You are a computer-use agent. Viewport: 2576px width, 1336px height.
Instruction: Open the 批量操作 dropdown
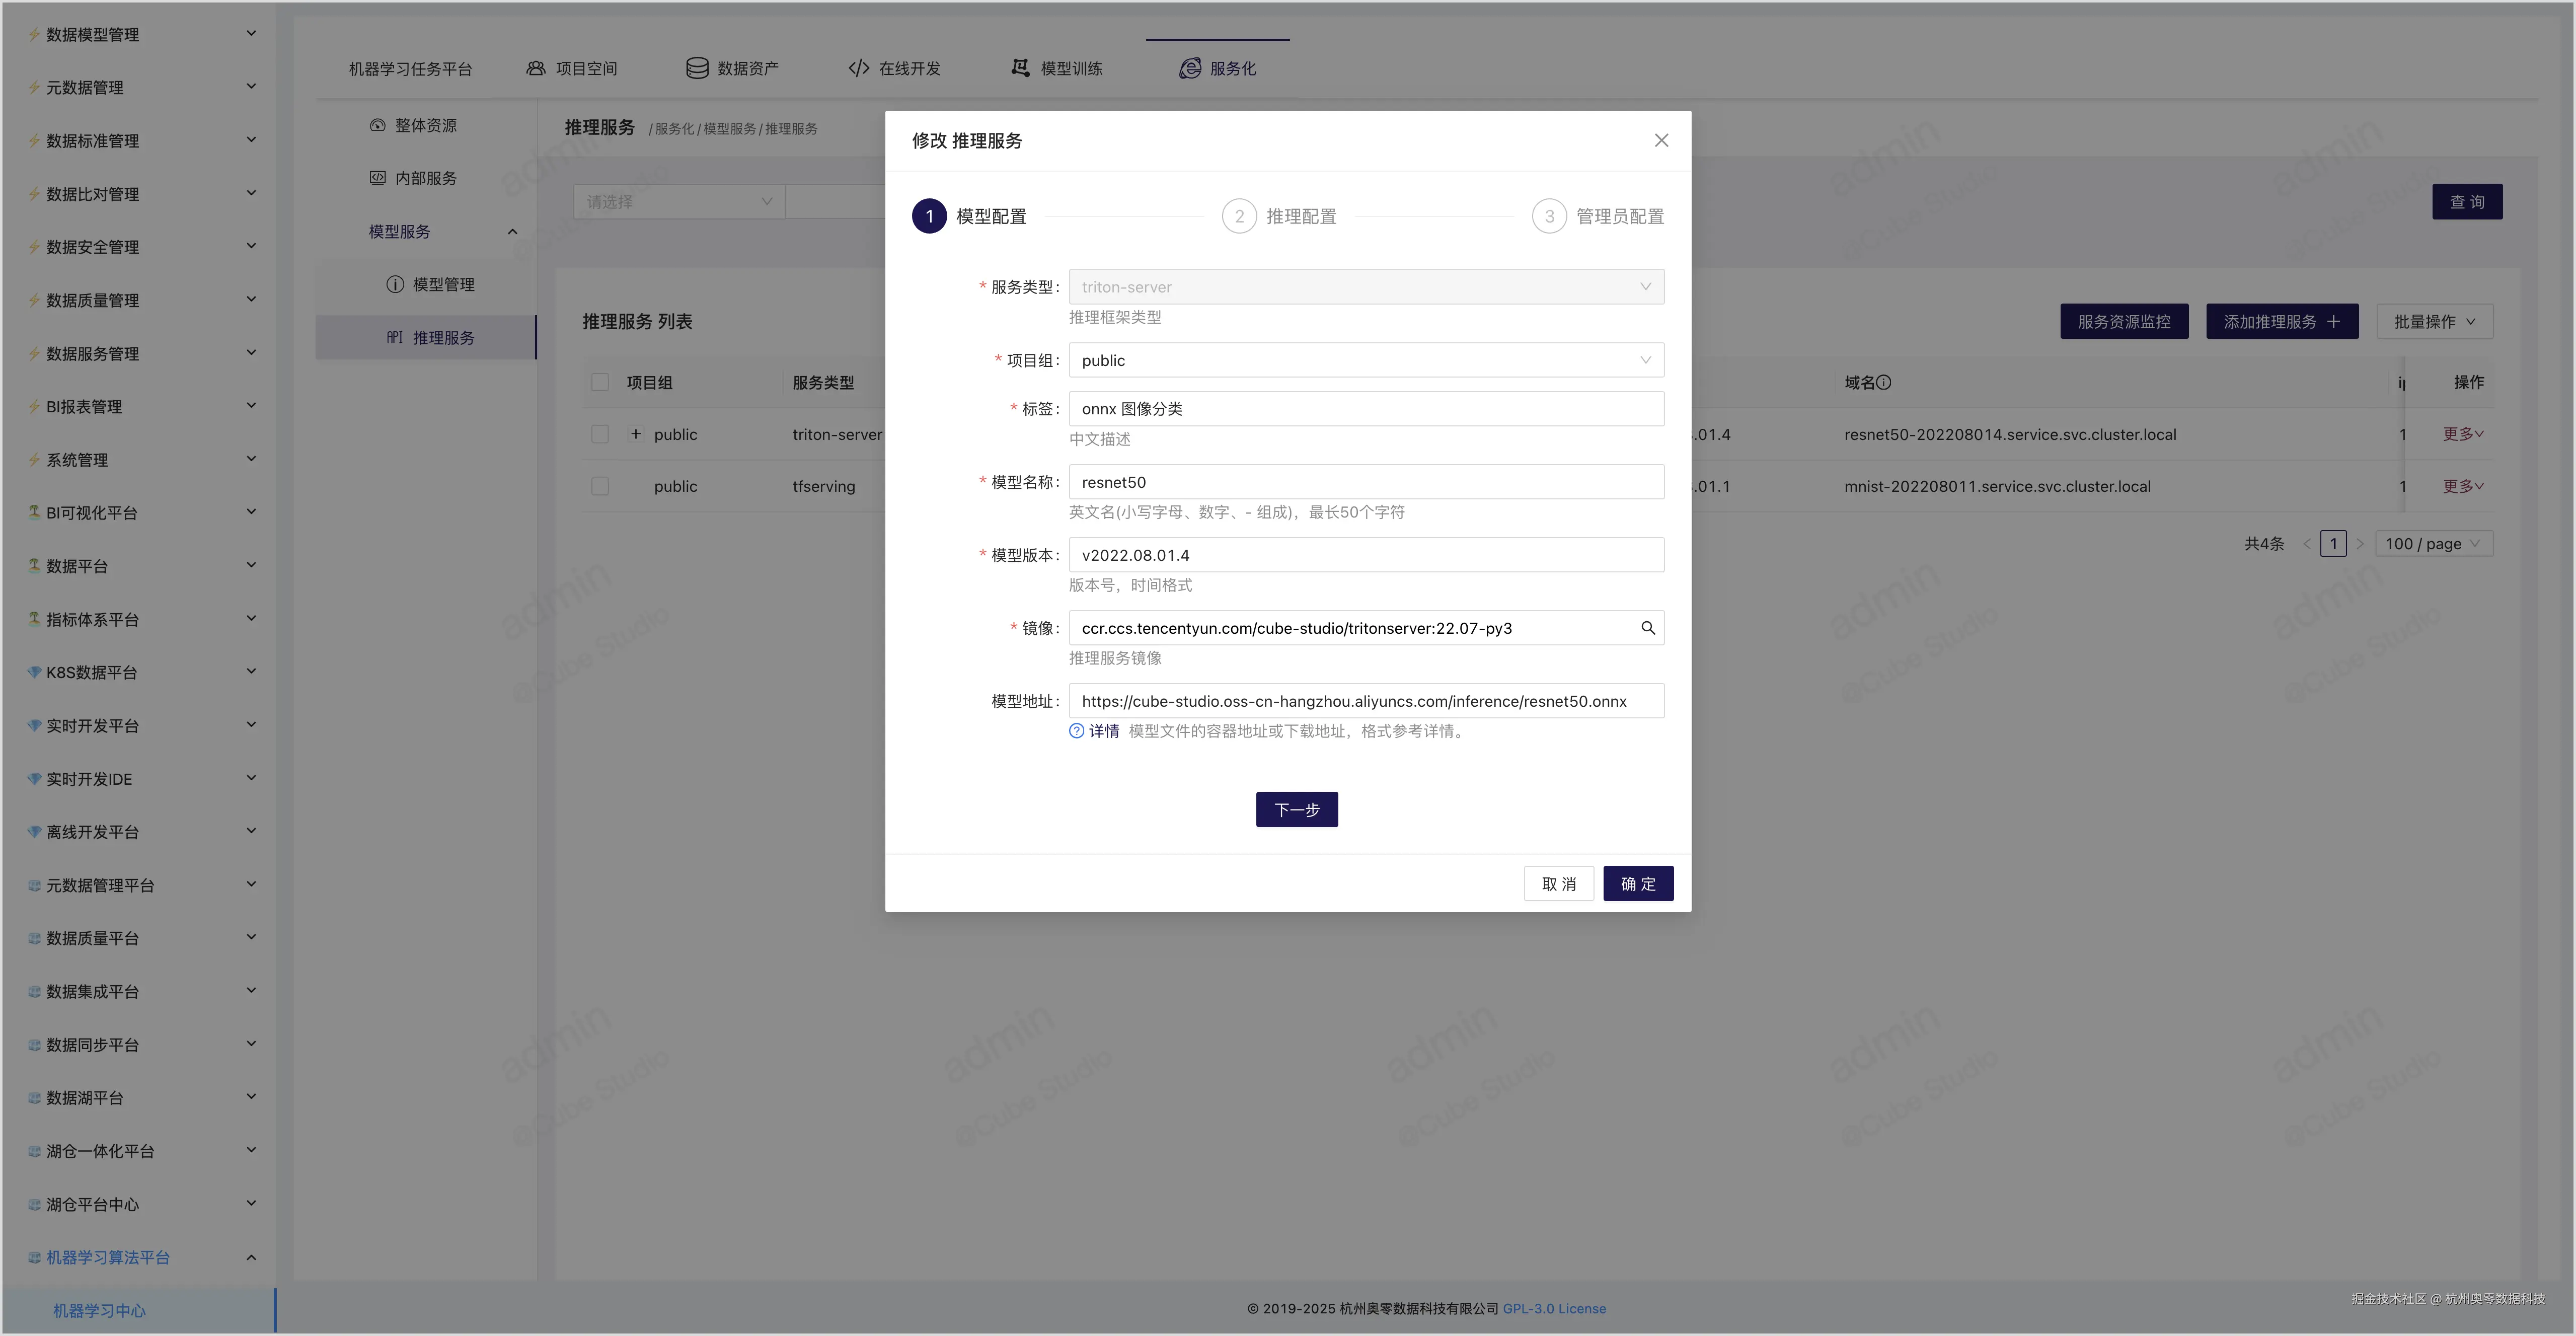coord(2434,321)
